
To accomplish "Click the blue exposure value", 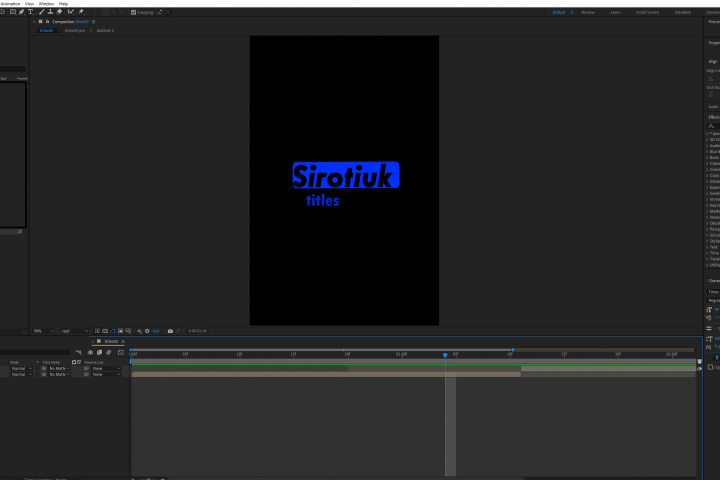I will point(156,331).
